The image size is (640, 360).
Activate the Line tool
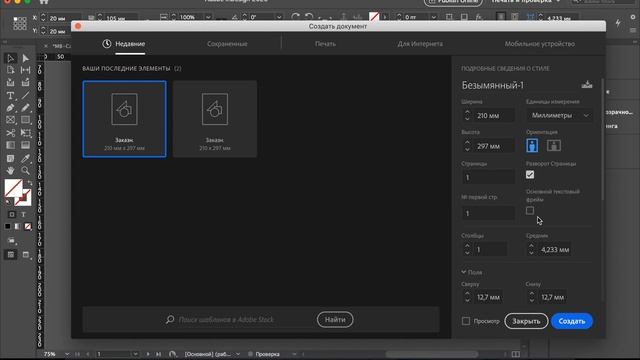25,96
